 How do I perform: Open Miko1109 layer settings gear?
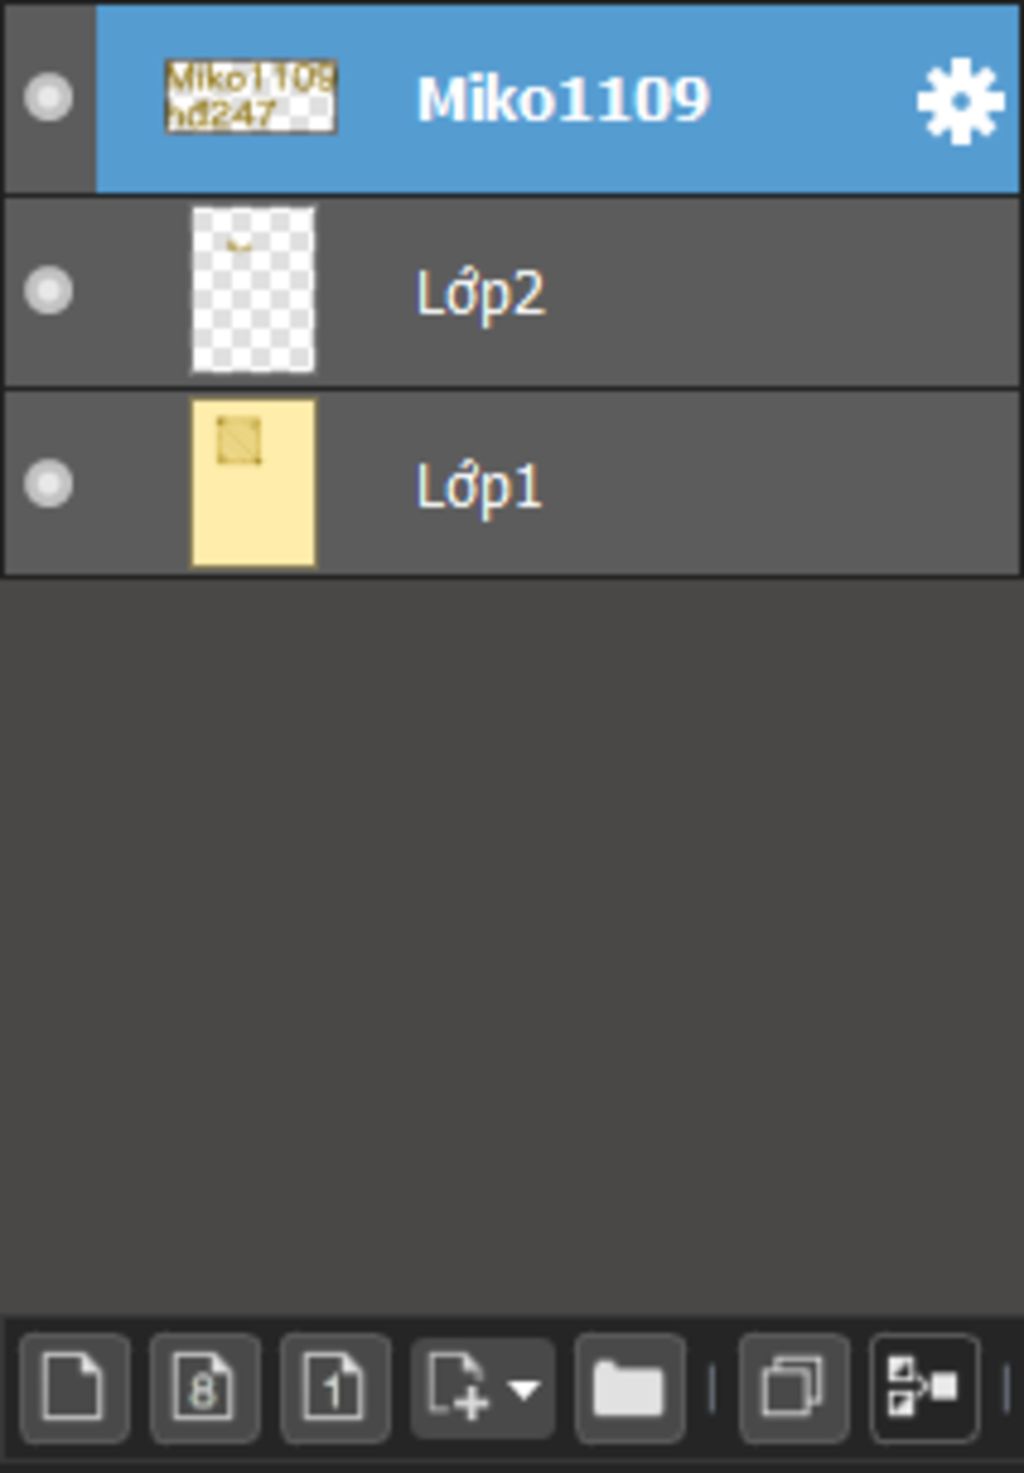pyautogui.click(x=960, y=100)
